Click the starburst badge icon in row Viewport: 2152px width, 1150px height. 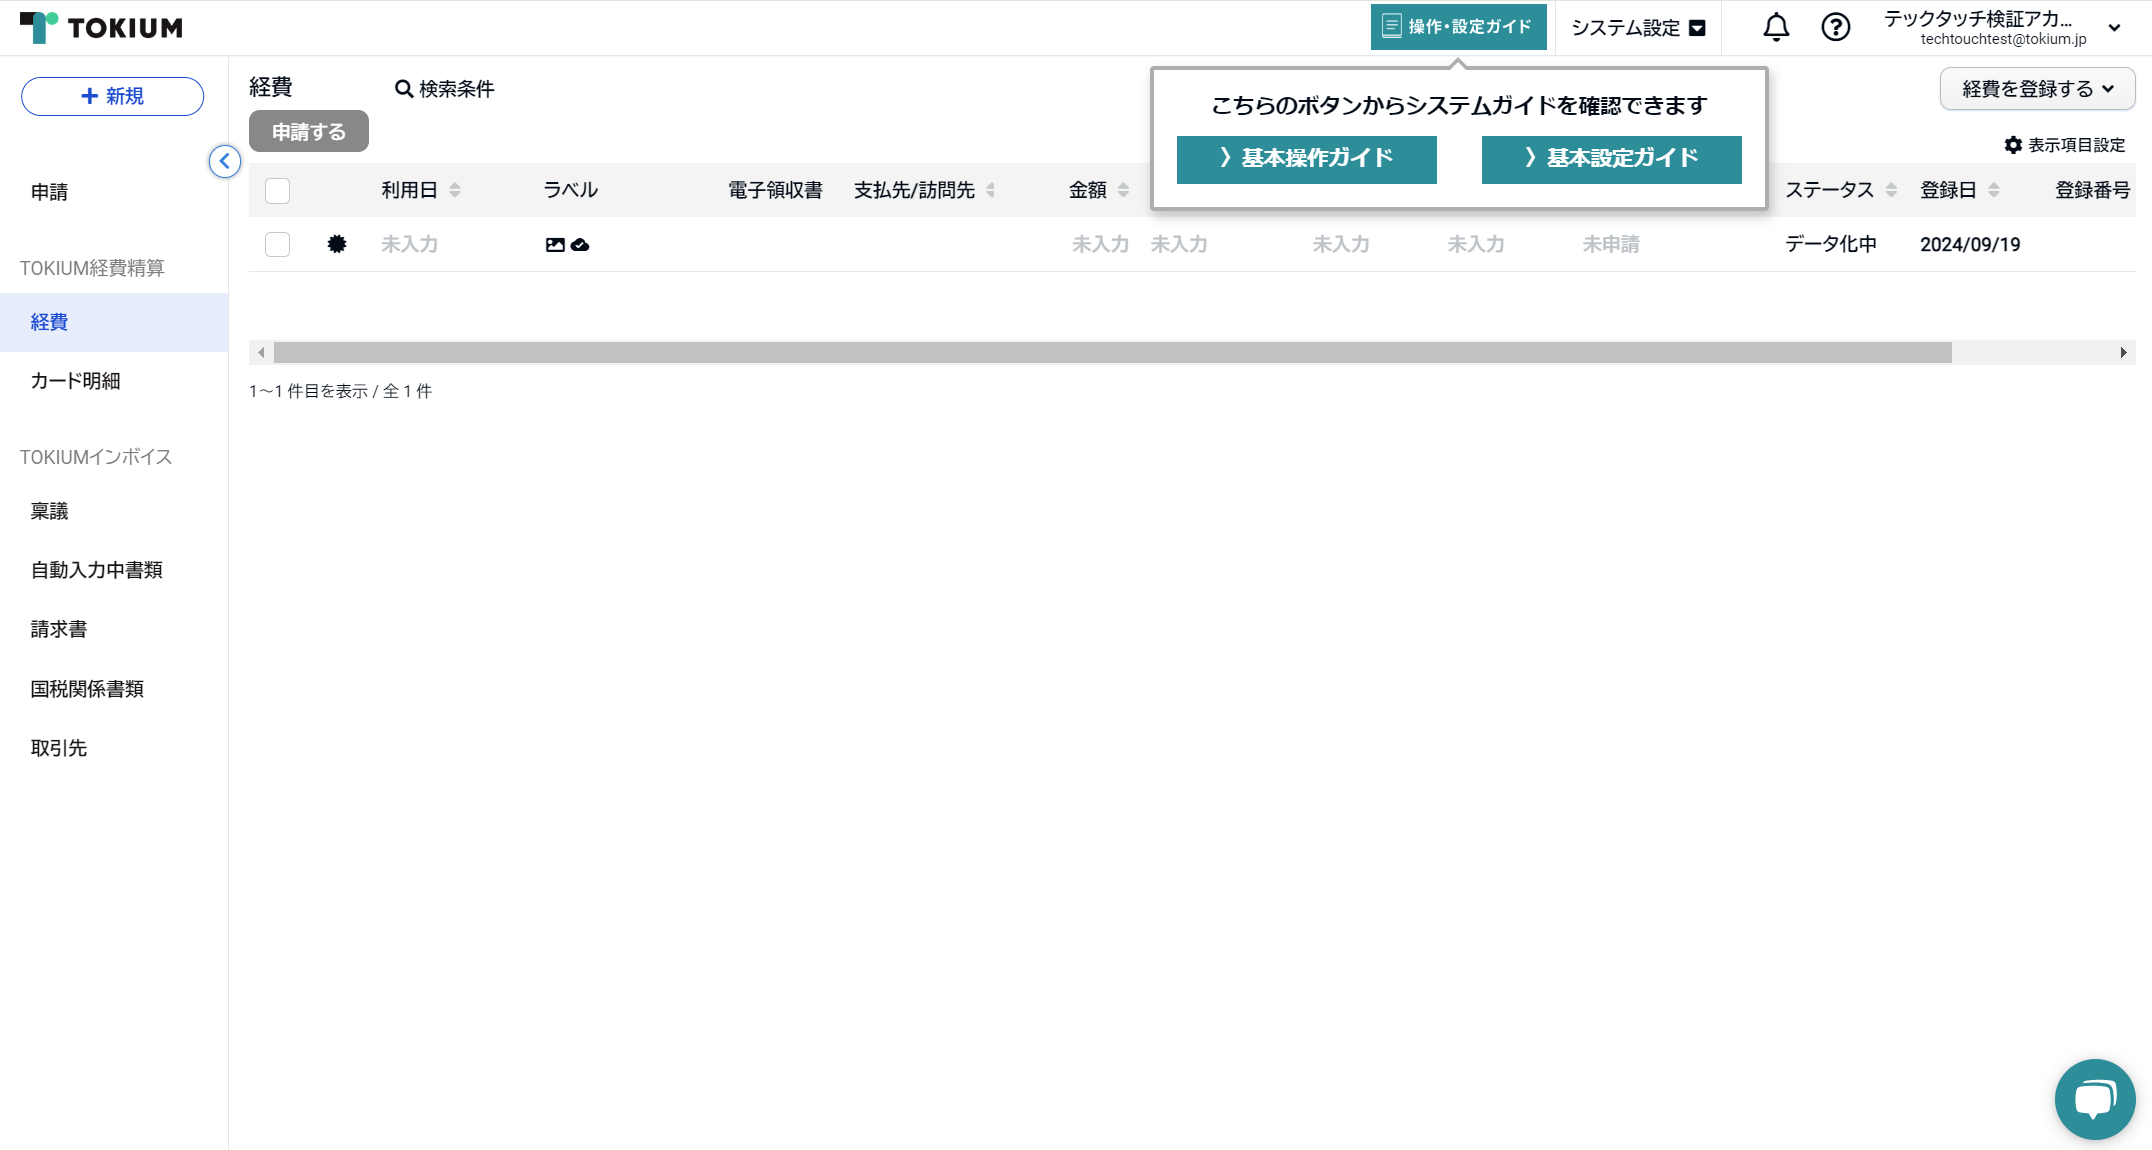[x=337, y=244]
